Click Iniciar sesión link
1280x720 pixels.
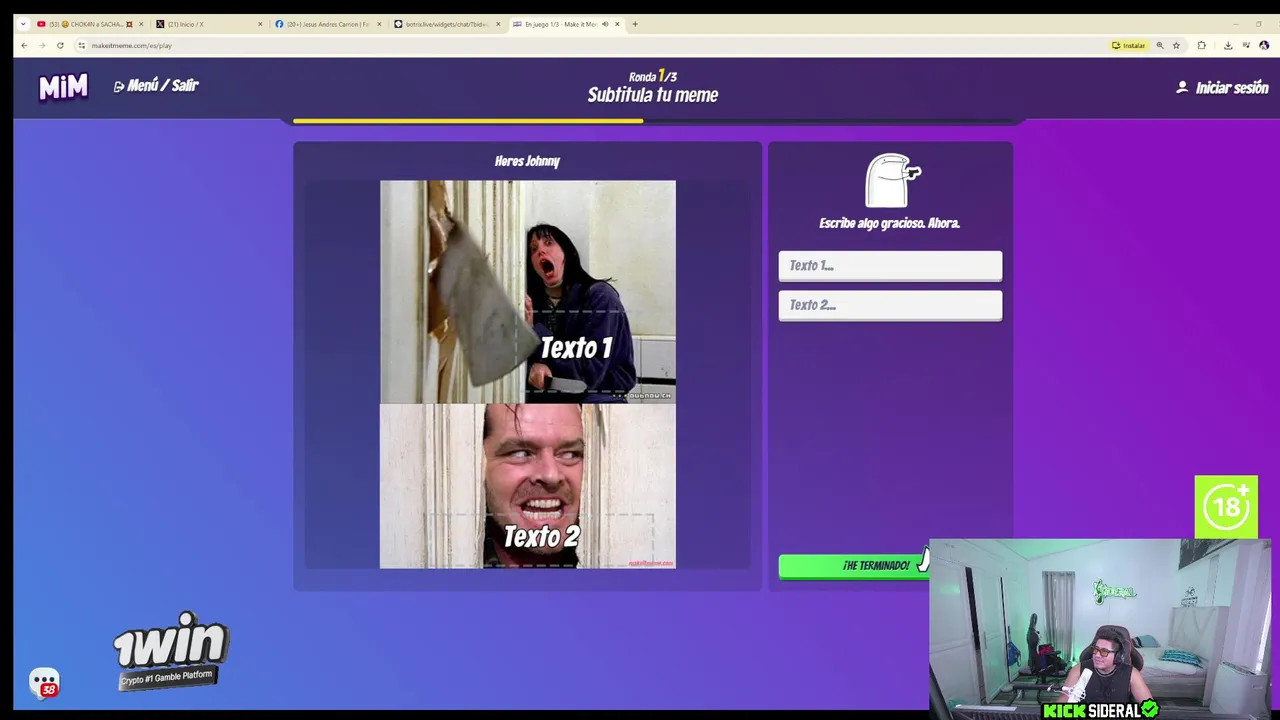pyautogui.click(x=1231, y=88)
